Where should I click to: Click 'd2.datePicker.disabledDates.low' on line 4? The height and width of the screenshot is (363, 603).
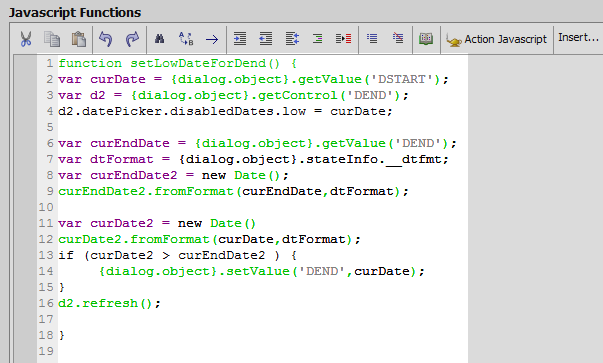[182, 112]
